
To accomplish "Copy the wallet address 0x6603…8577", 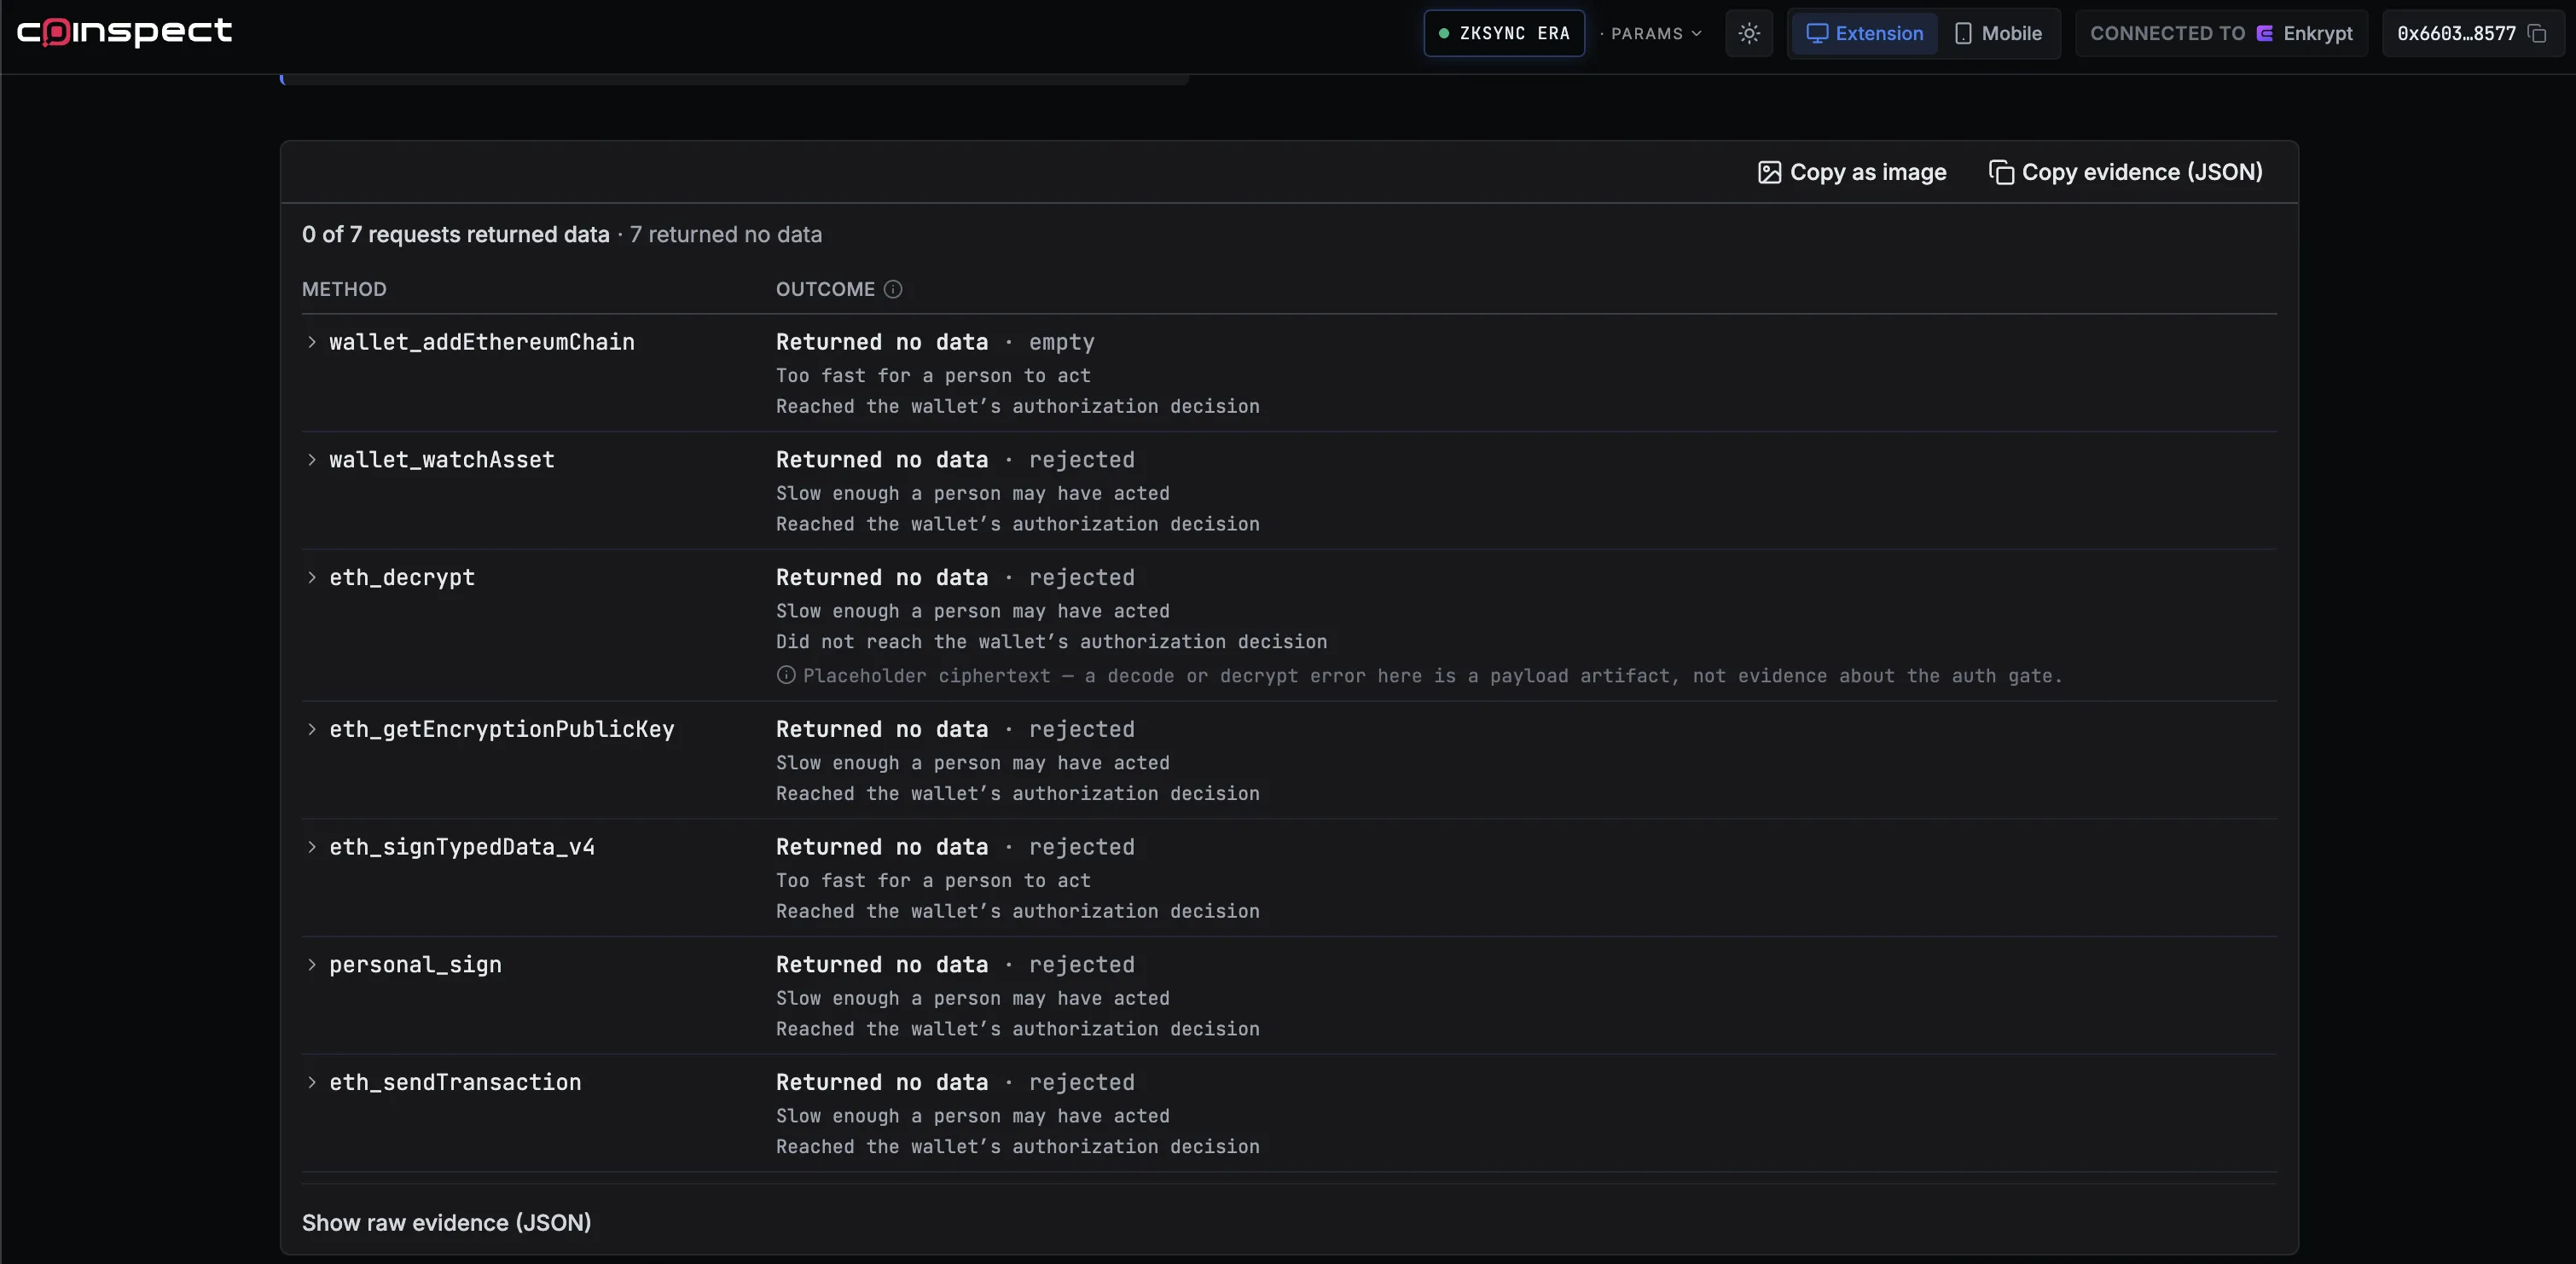I will point(2537,33).
